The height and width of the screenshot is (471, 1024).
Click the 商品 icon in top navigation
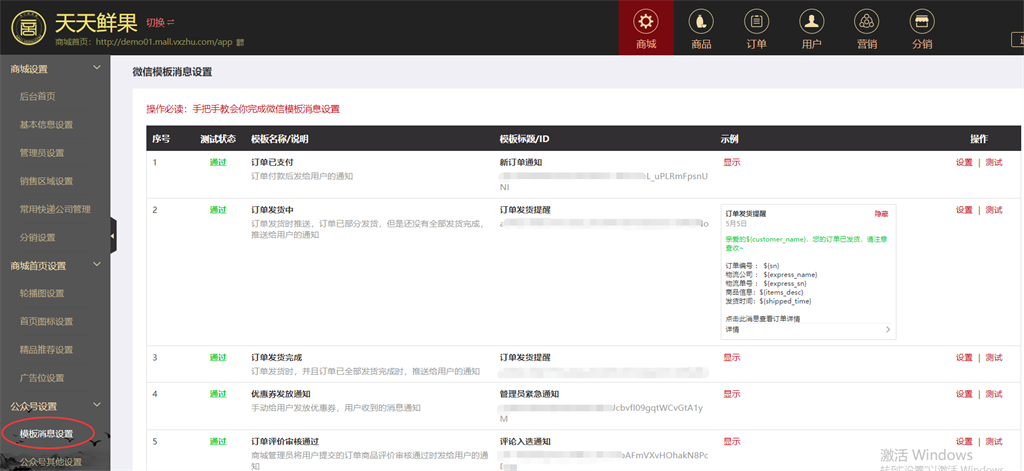pos(701,28)
